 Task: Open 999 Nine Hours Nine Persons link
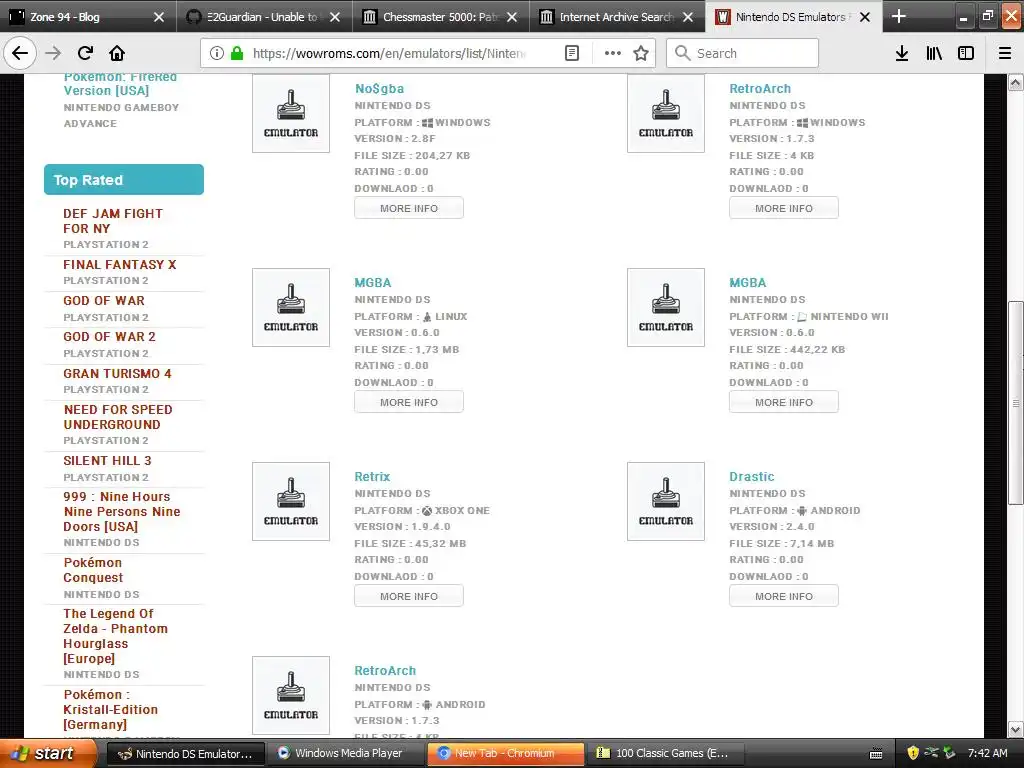point(121,511)
